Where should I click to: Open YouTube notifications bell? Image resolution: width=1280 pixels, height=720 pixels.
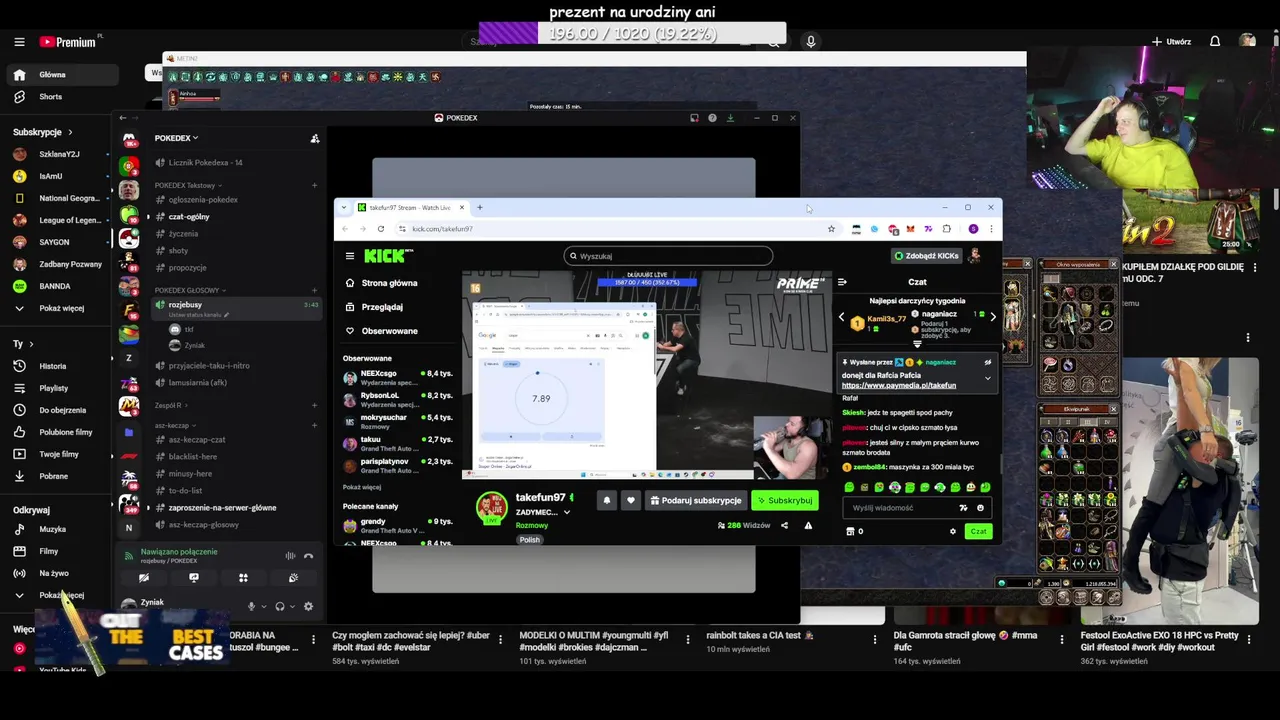pos(1215,42)
